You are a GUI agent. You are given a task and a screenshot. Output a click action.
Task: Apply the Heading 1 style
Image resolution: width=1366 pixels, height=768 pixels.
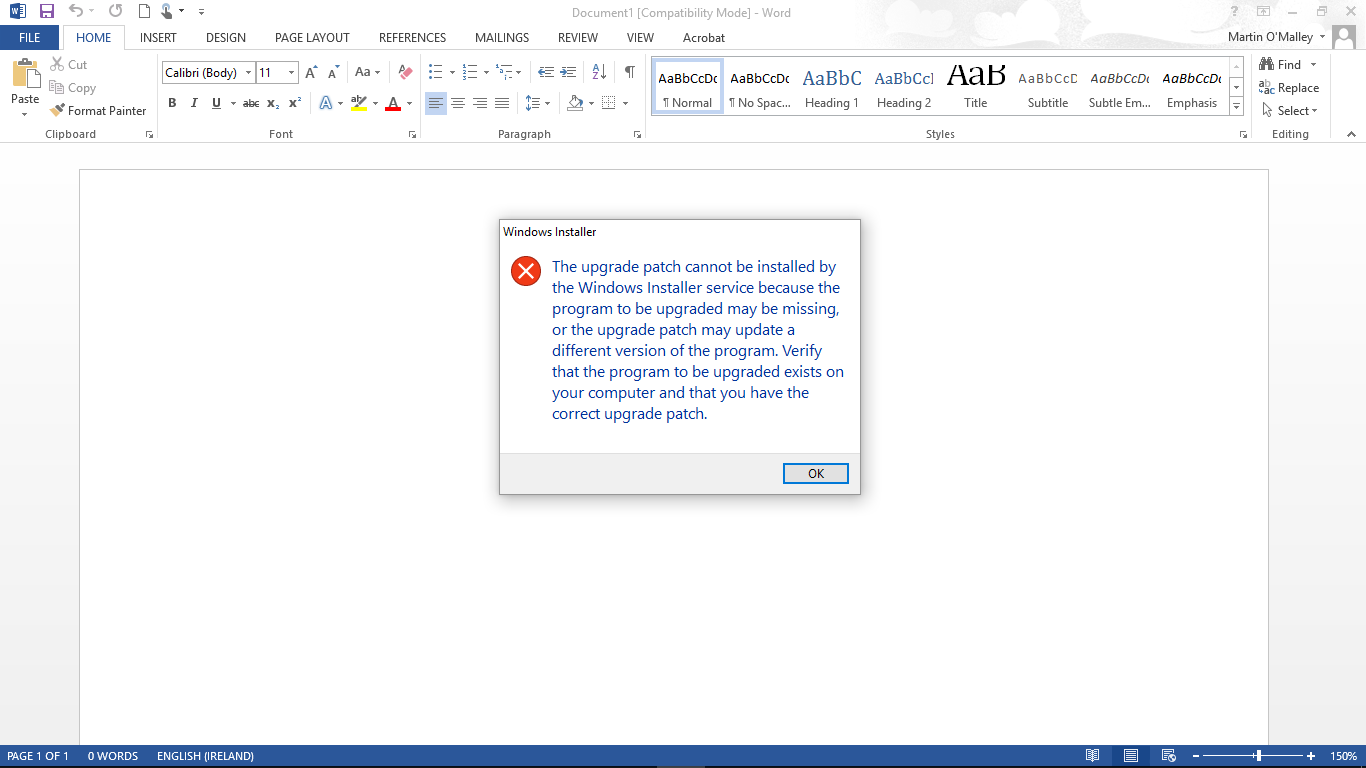tap(832, 88)
